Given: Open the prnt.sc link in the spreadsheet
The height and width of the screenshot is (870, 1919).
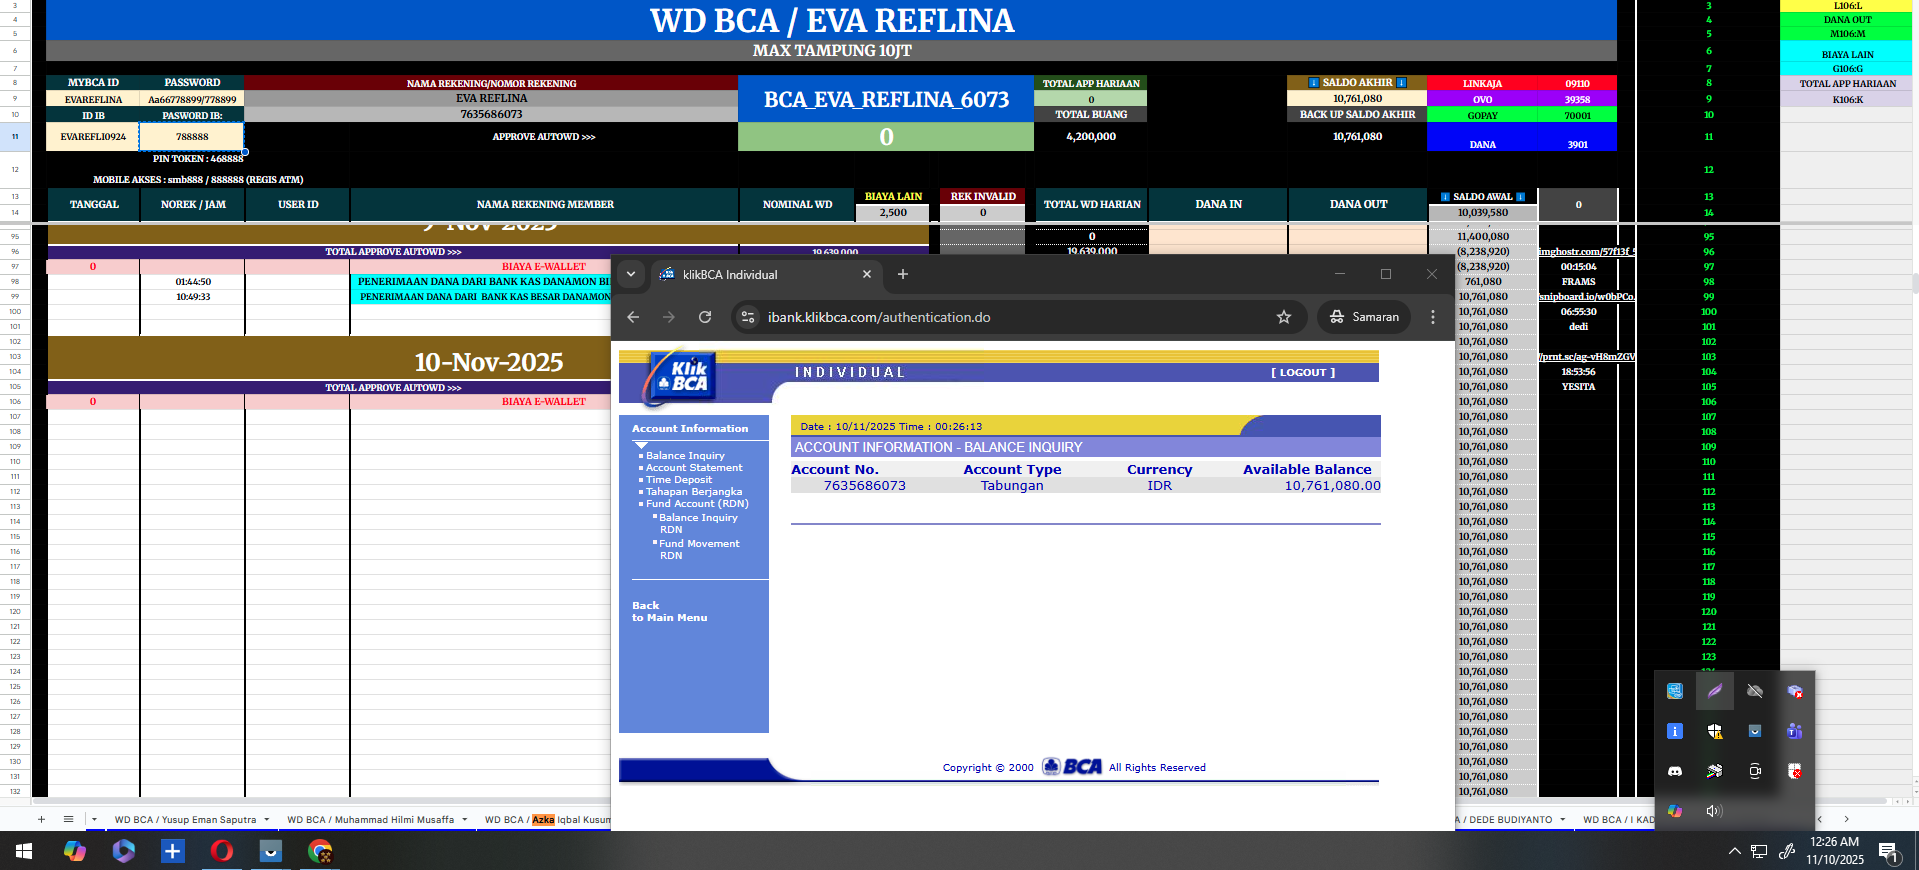Looking at the screenshot, I should (1587, 357).
